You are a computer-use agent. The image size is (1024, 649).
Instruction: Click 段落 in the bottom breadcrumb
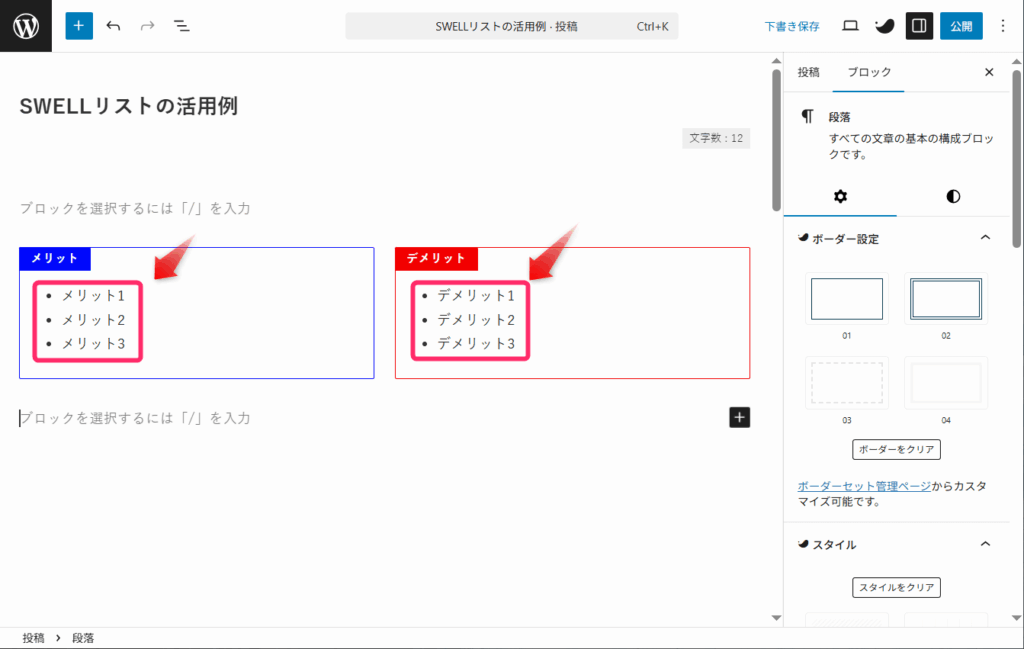(83, 638)
